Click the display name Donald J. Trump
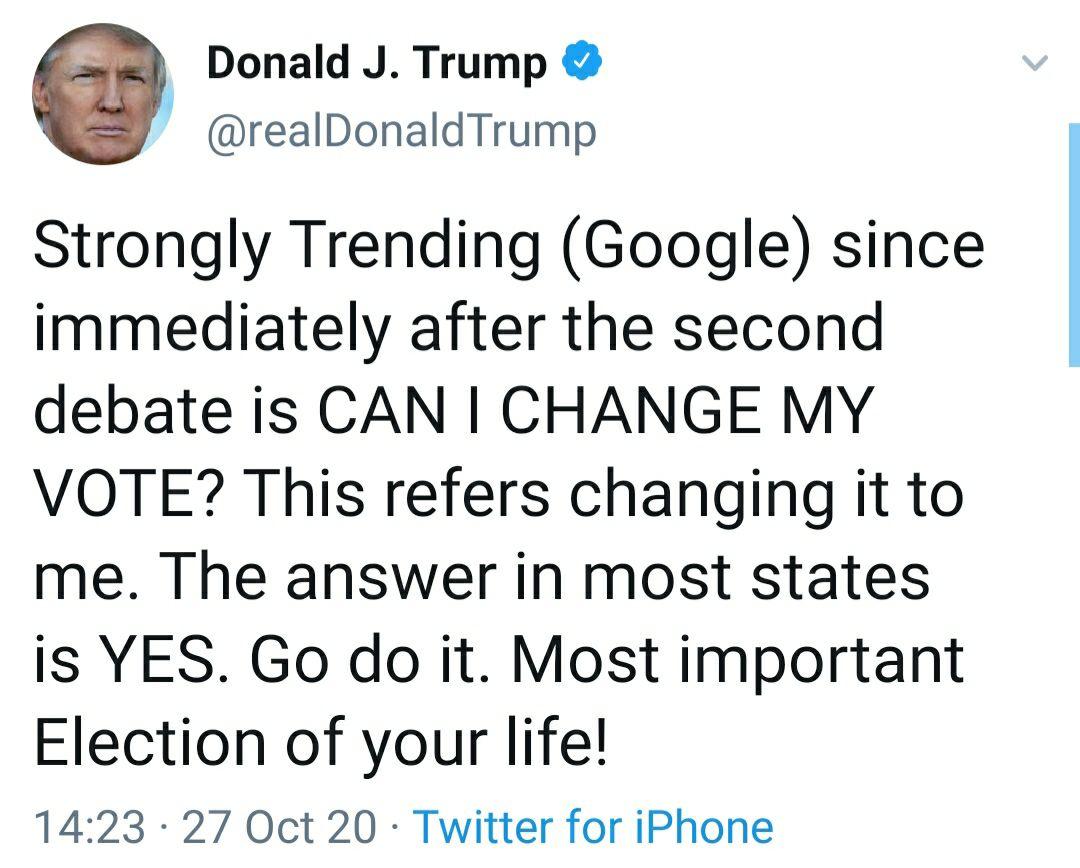The image size is (1080, 868). click(377, 65)
